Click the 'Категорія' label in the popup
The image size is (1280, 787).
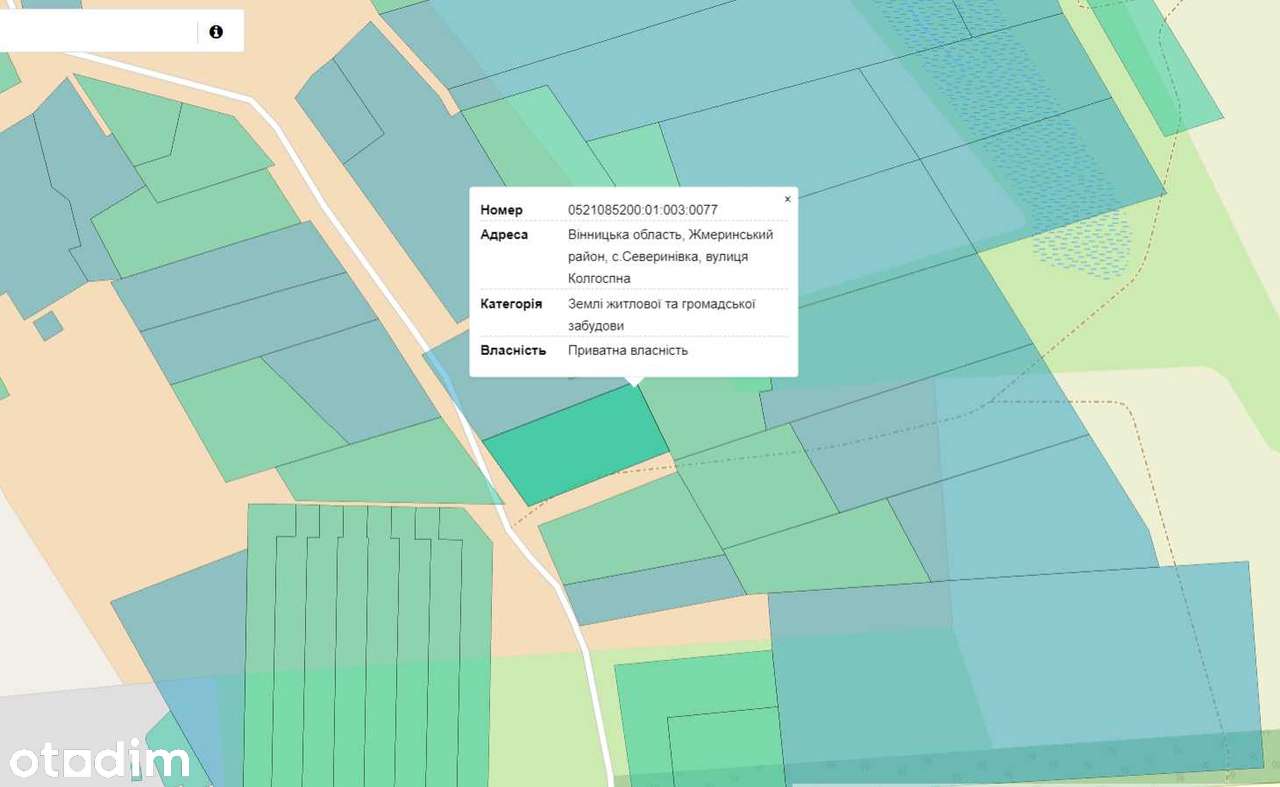click(511, 303)
